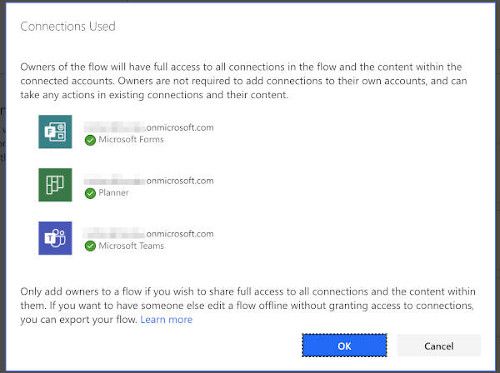Click the Planner connection label

[x=113, y=193]
